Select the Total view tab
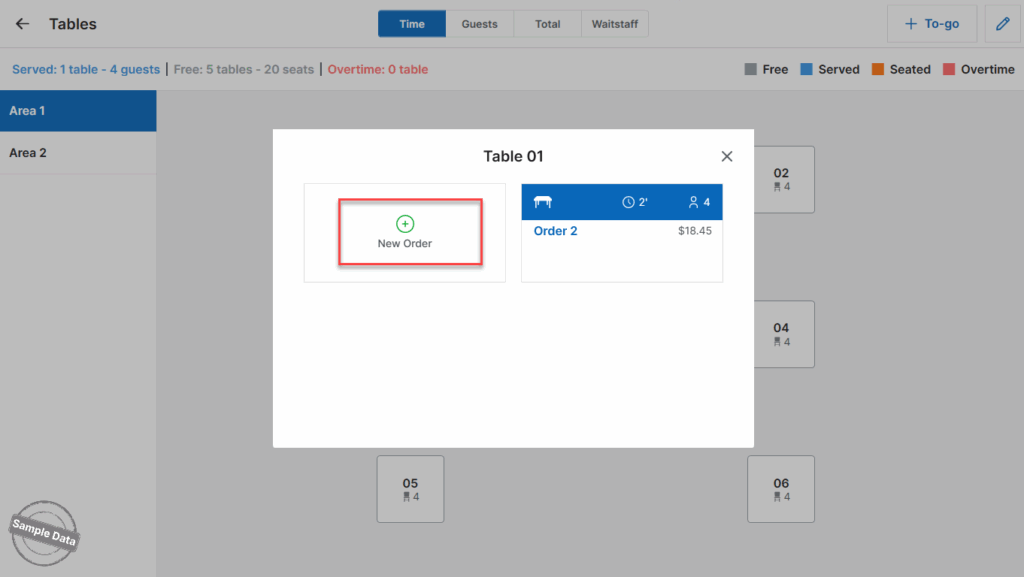 pos(547,24)
